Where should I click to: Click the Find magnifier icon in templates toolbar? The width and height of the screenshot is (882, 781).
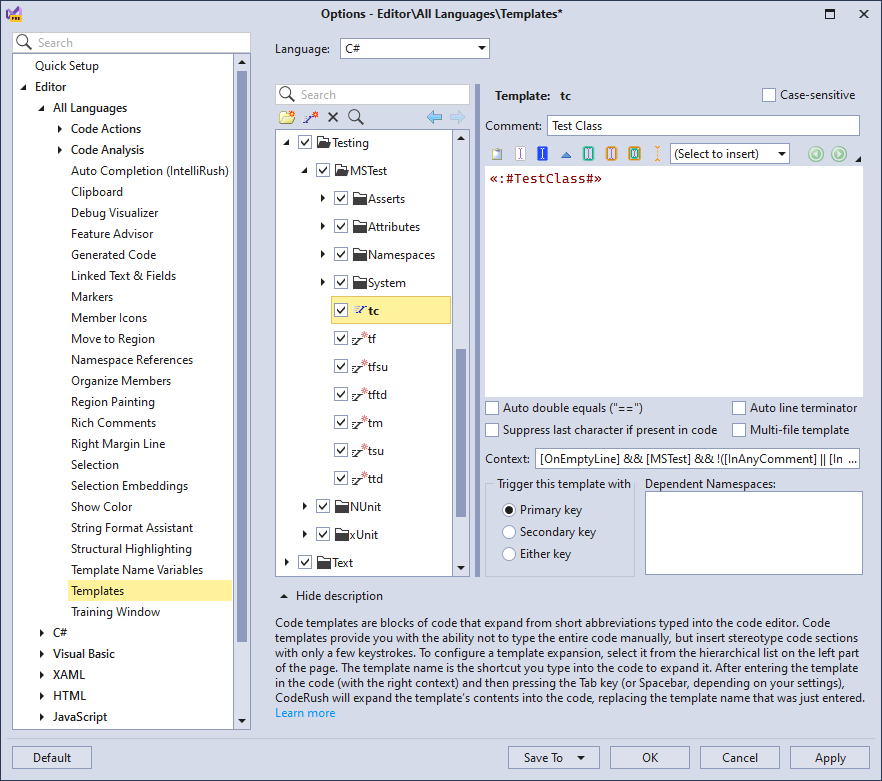click(x=356, y=117)
